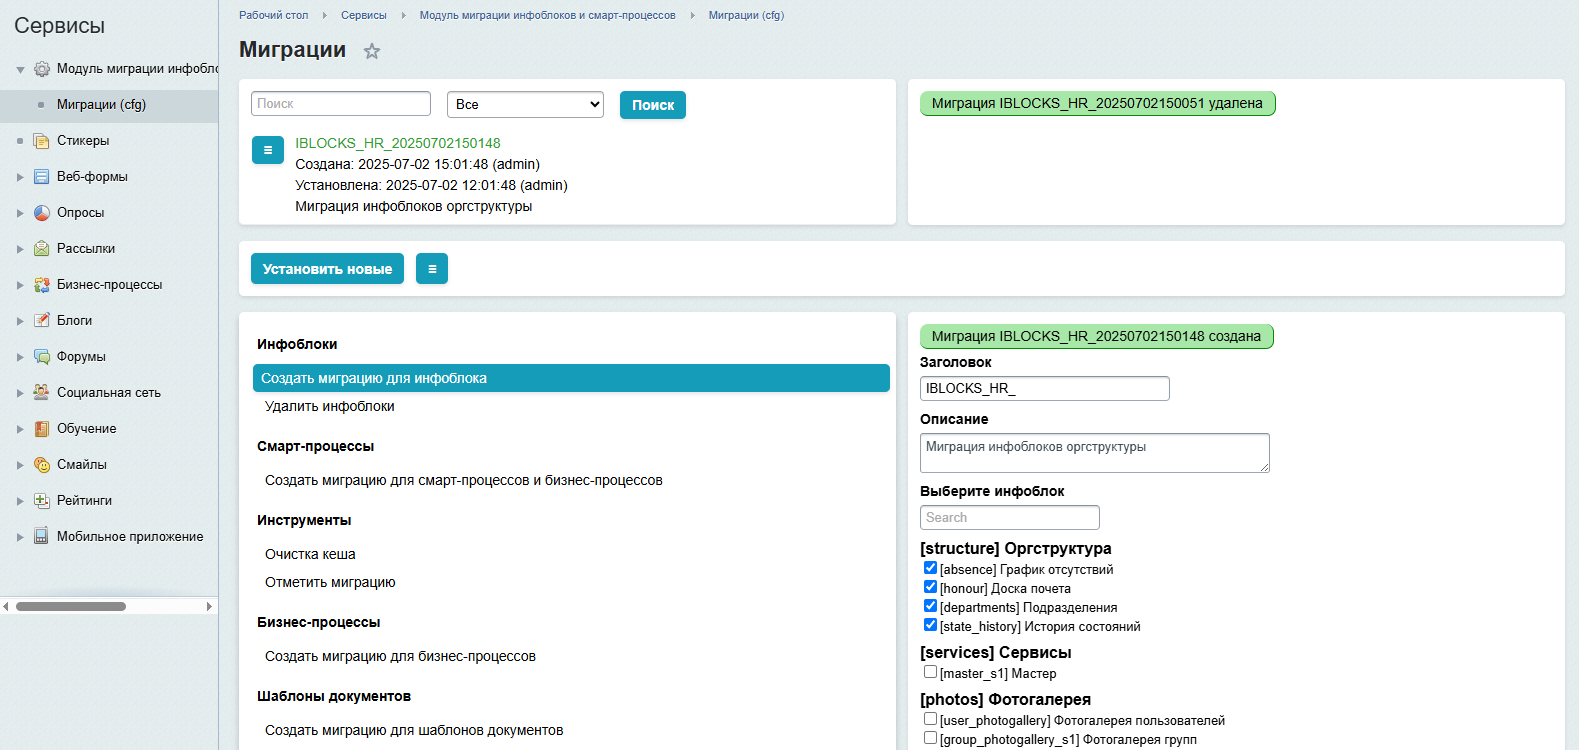Enable the [master_s1] Мастер checkbox
Image resolution: width=1579 pixels, height=750 pixels.
pyautogui.click(x=930, y=672)
